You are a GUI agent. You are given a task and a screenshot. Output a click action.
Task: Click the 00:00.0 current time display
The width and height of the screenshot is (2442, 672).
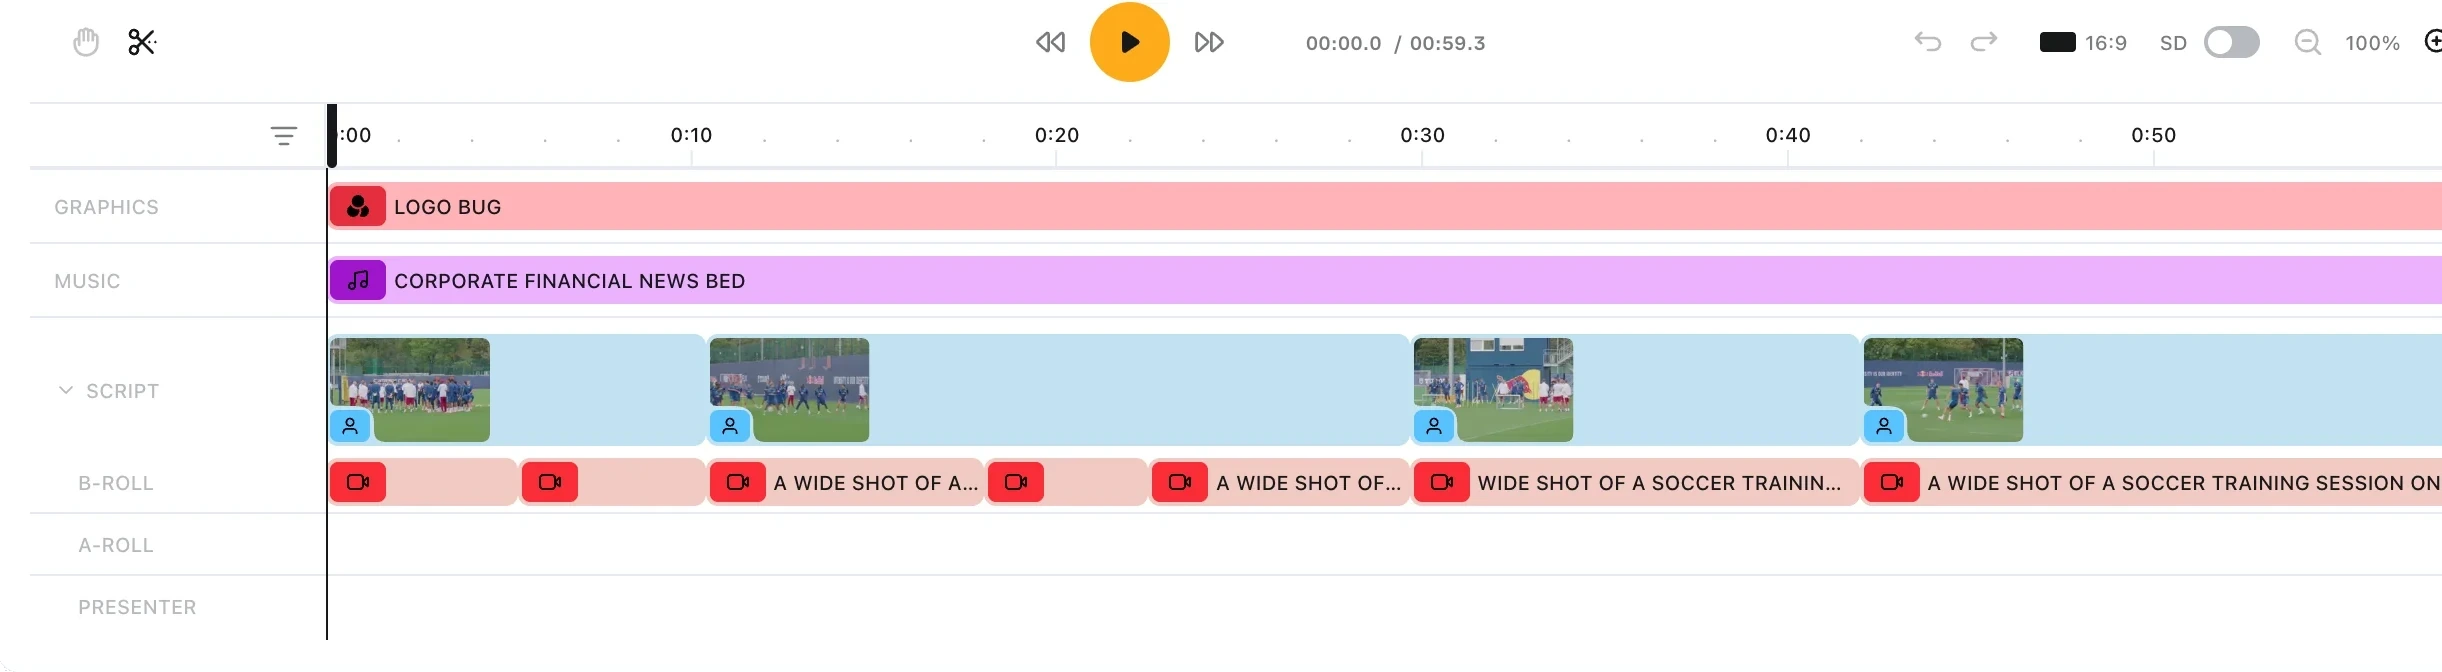click(1343, 43)
